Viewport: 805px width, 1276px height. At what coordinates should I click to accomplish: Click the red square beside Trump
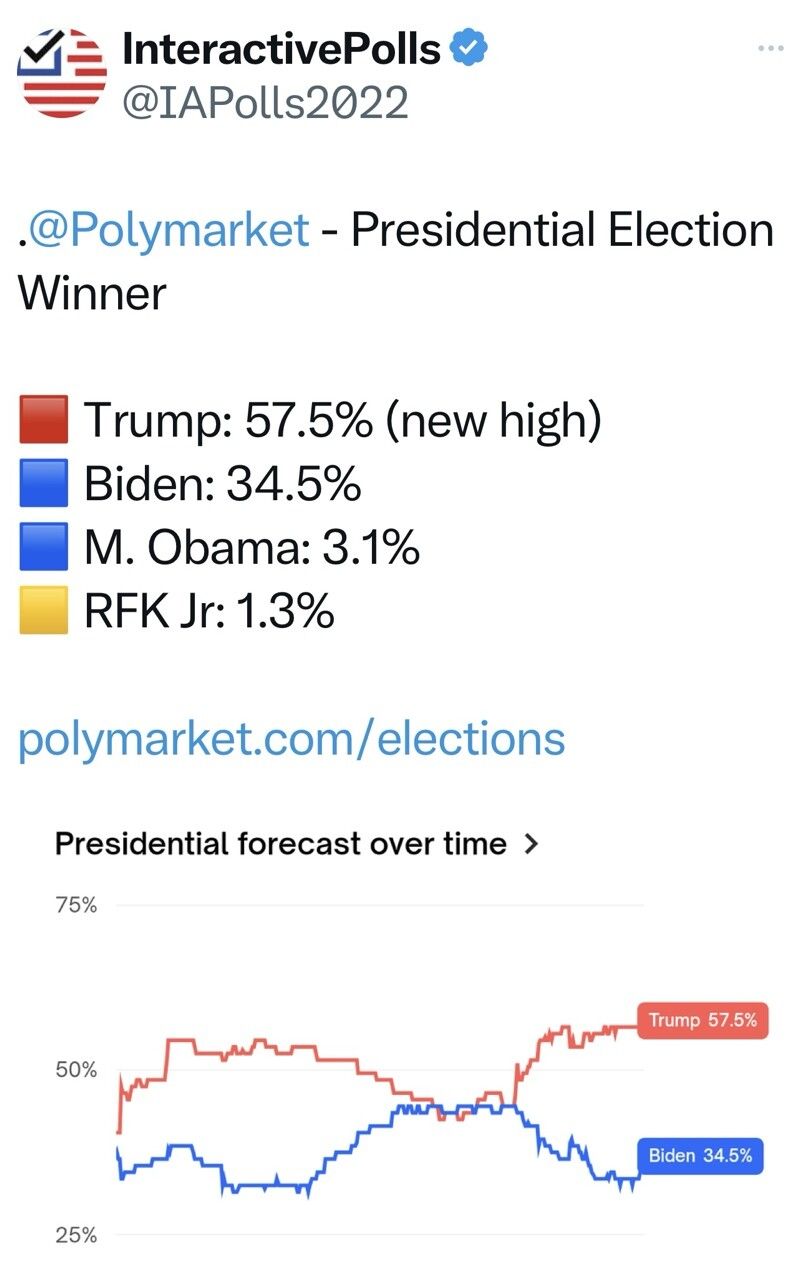point(44,421)
